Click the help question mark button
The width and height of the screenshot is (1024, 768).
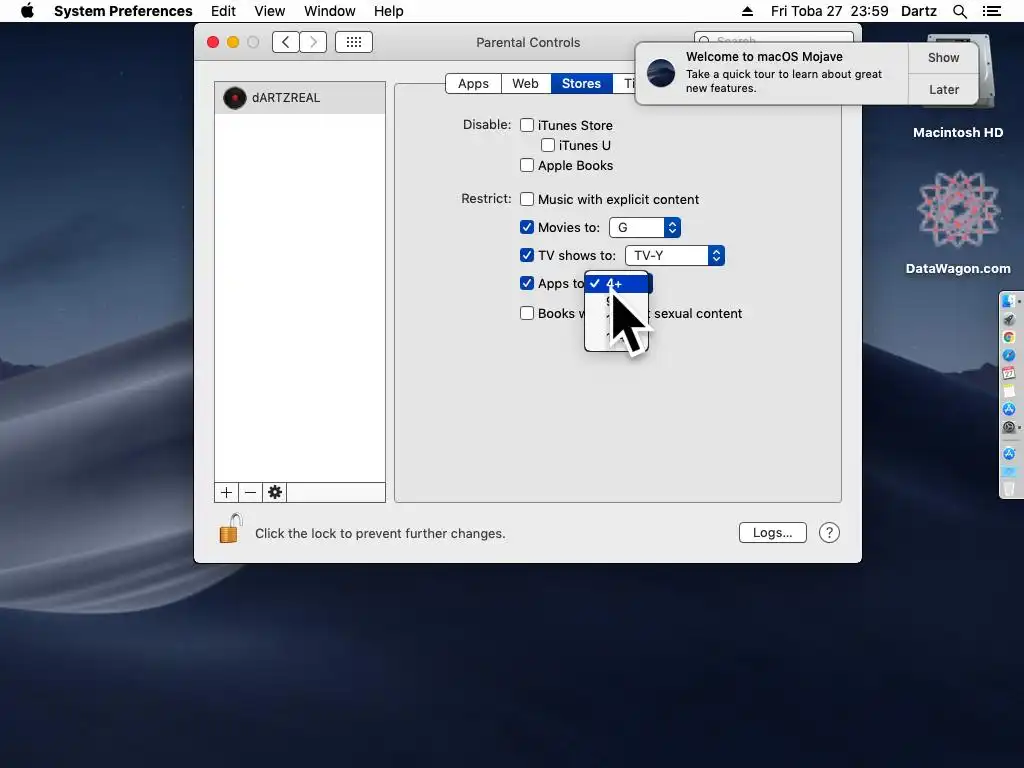pos(829,533)
